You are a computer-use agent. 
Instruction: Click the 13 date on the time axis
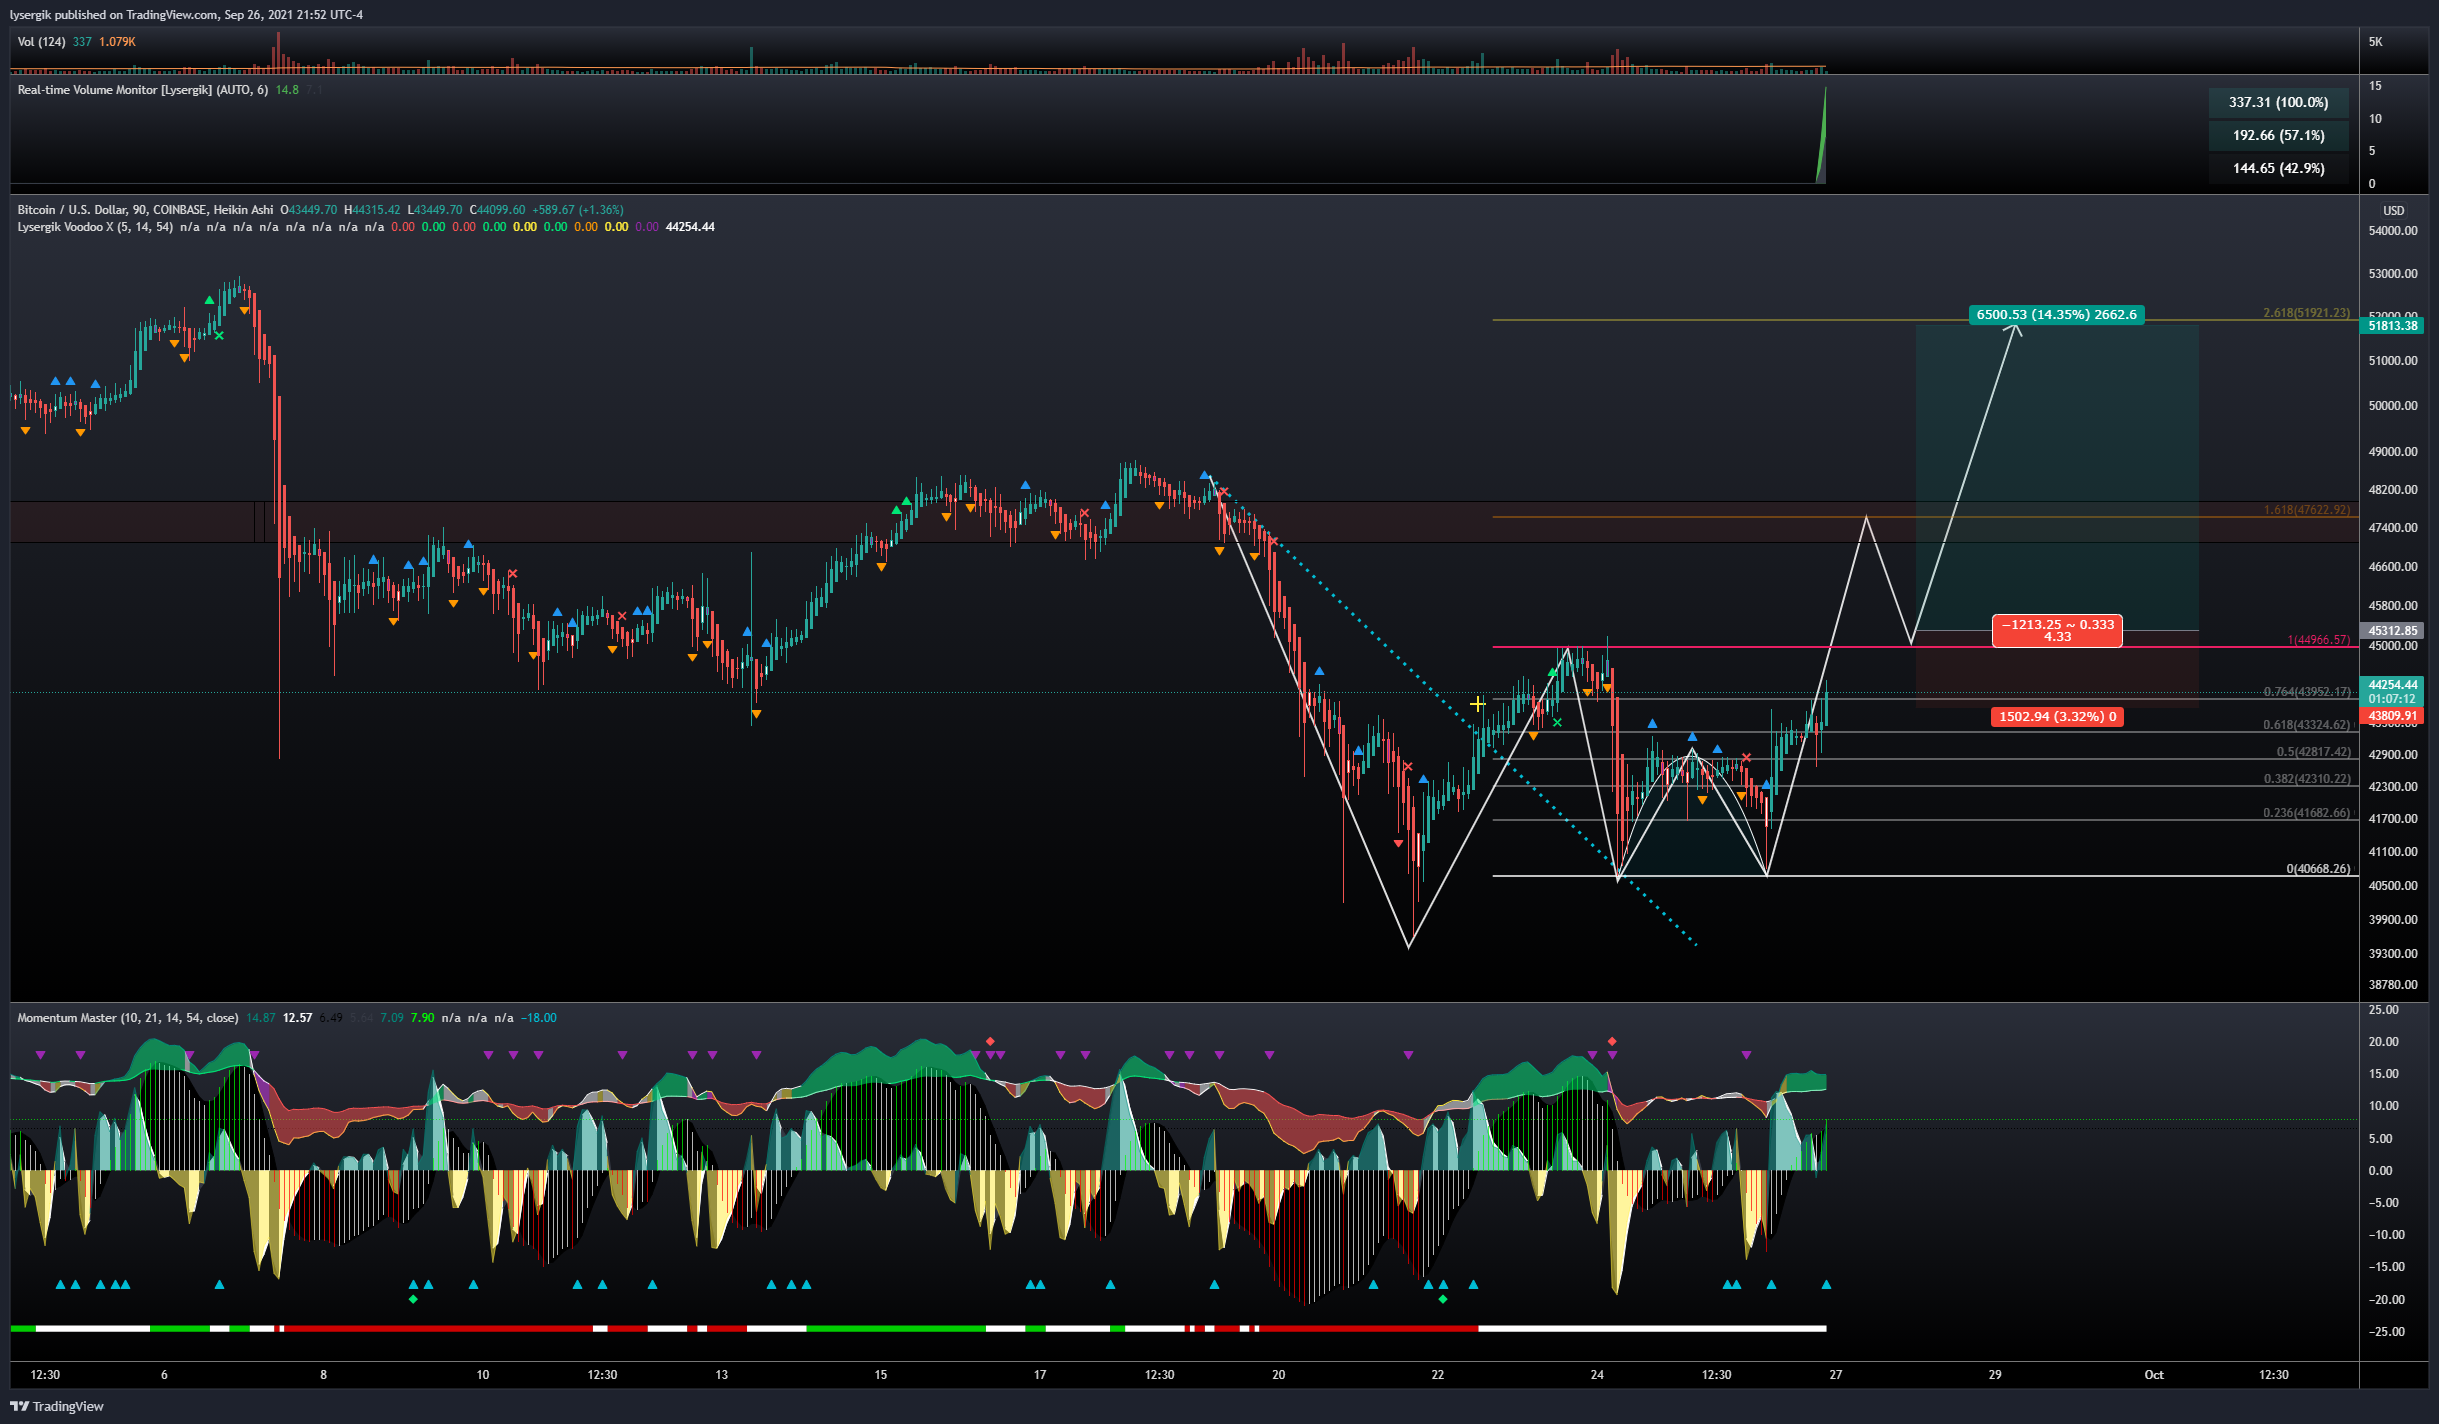coord(721,1375)
